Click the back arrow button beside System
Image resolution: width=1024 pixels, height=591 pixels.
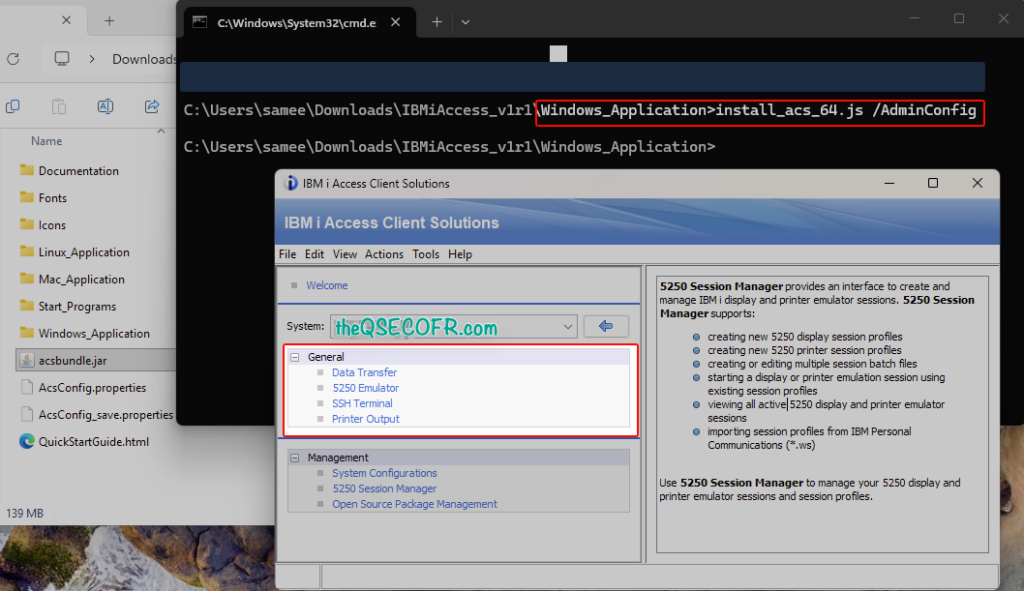606,326
